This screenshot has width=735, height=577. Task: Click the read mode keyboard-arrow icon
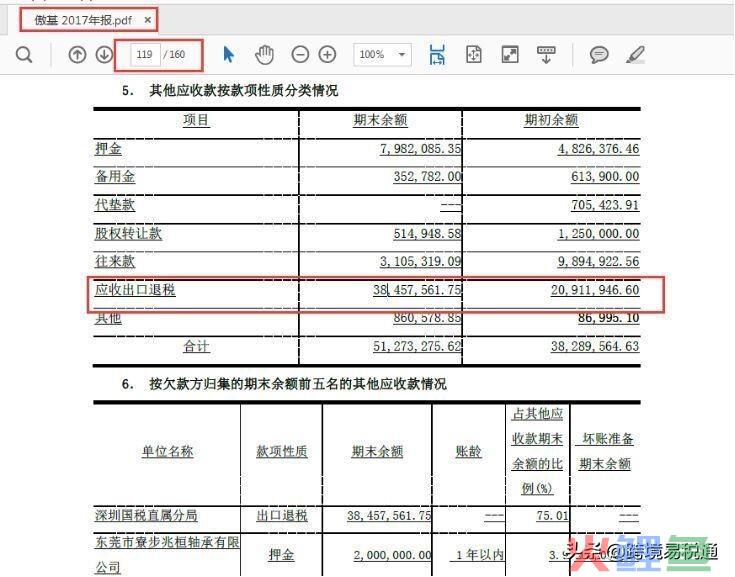coord(546,54)
